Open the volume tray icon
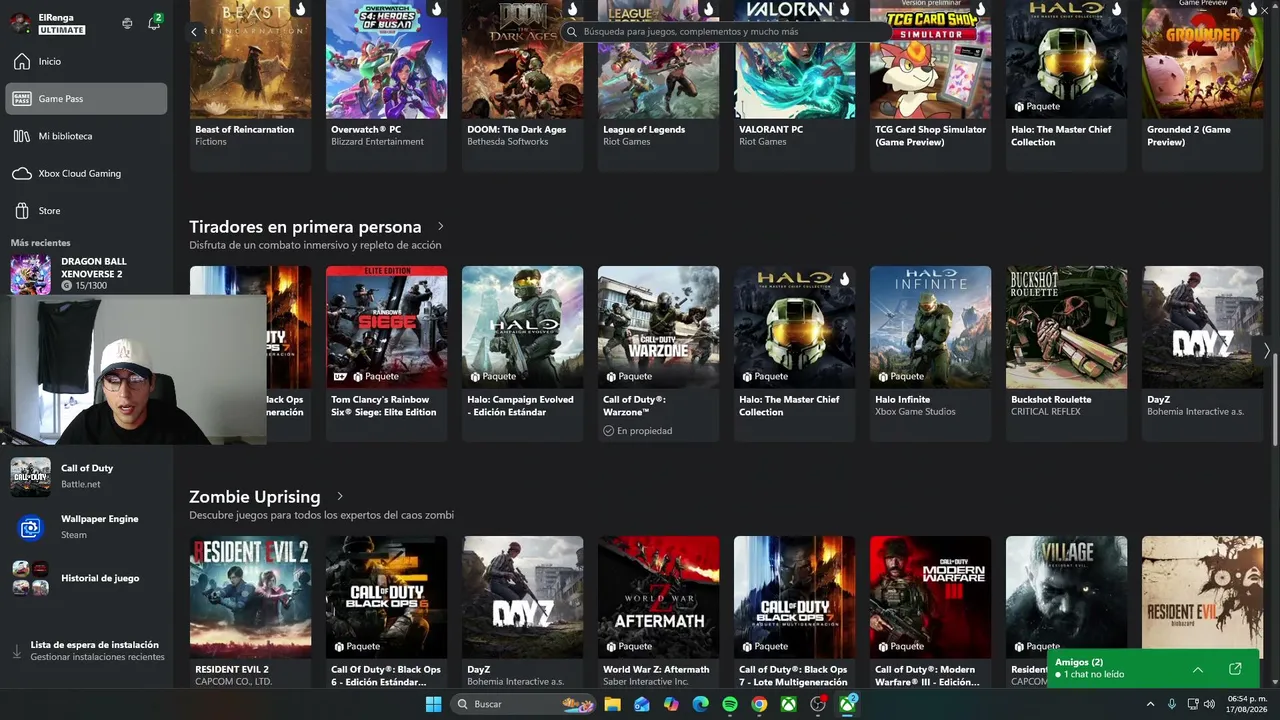 pos(1210,704)
